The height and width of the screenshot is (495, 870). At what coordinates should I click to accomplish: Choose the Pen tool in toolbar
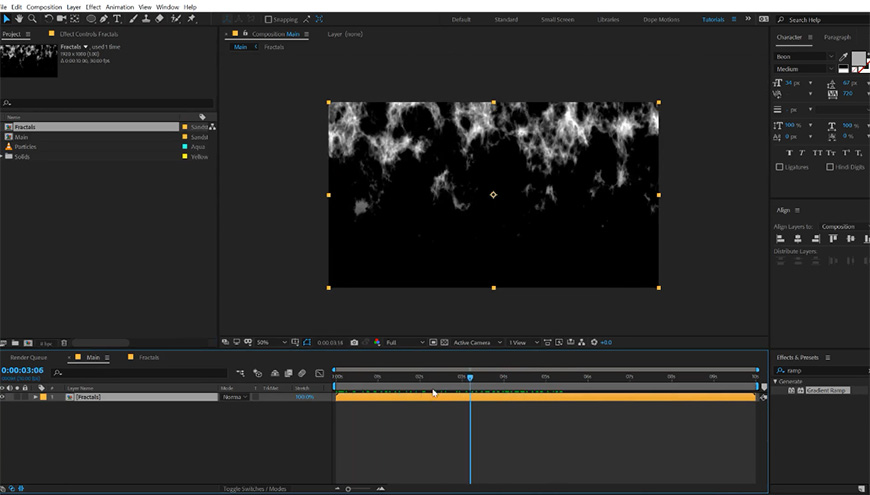click(x=105, y=19)
